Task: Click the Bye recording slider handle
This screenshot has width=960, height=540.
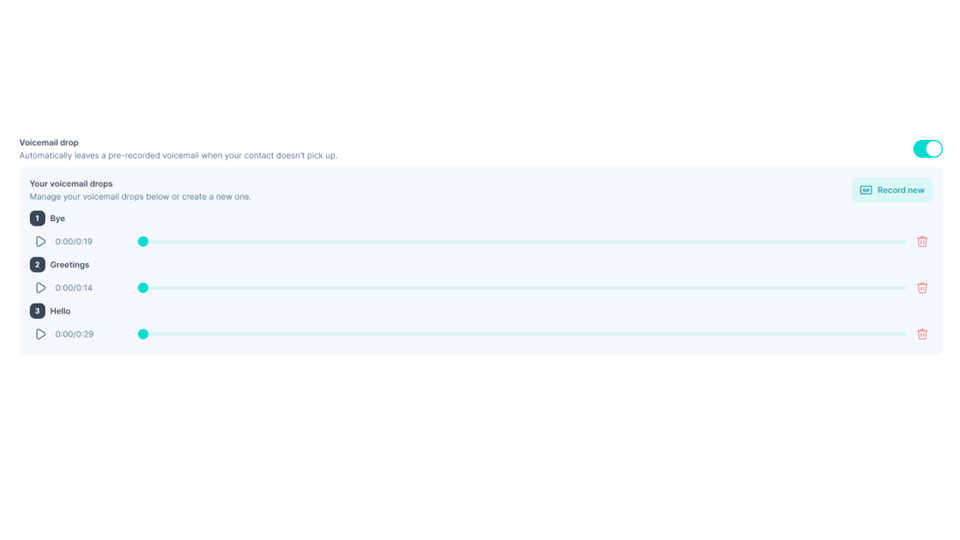Action: pyautogui.click(x=143, y=241)
